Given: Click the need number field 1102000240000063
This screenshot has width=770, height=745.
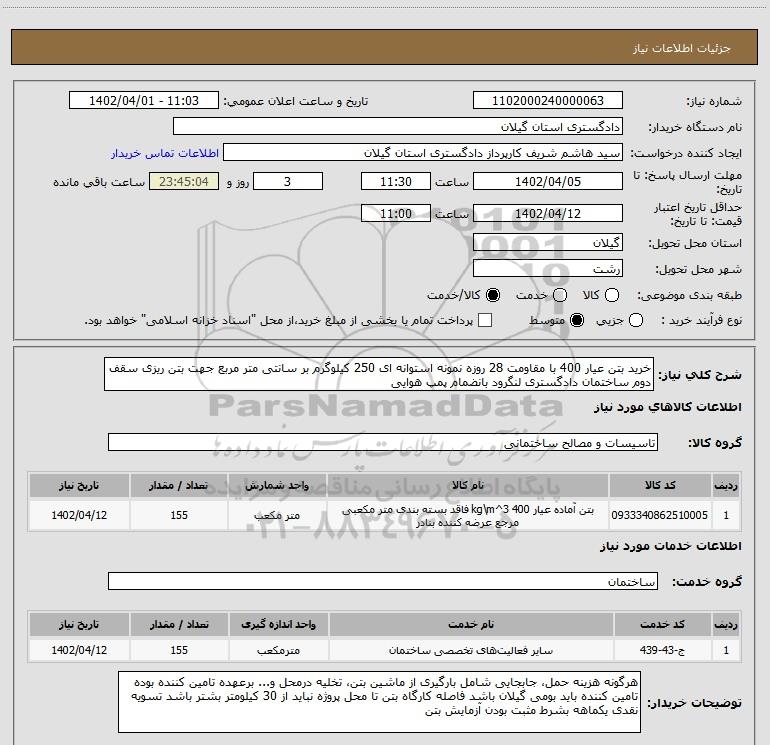Looking at the screenshot, I should [x=548, y=101].
